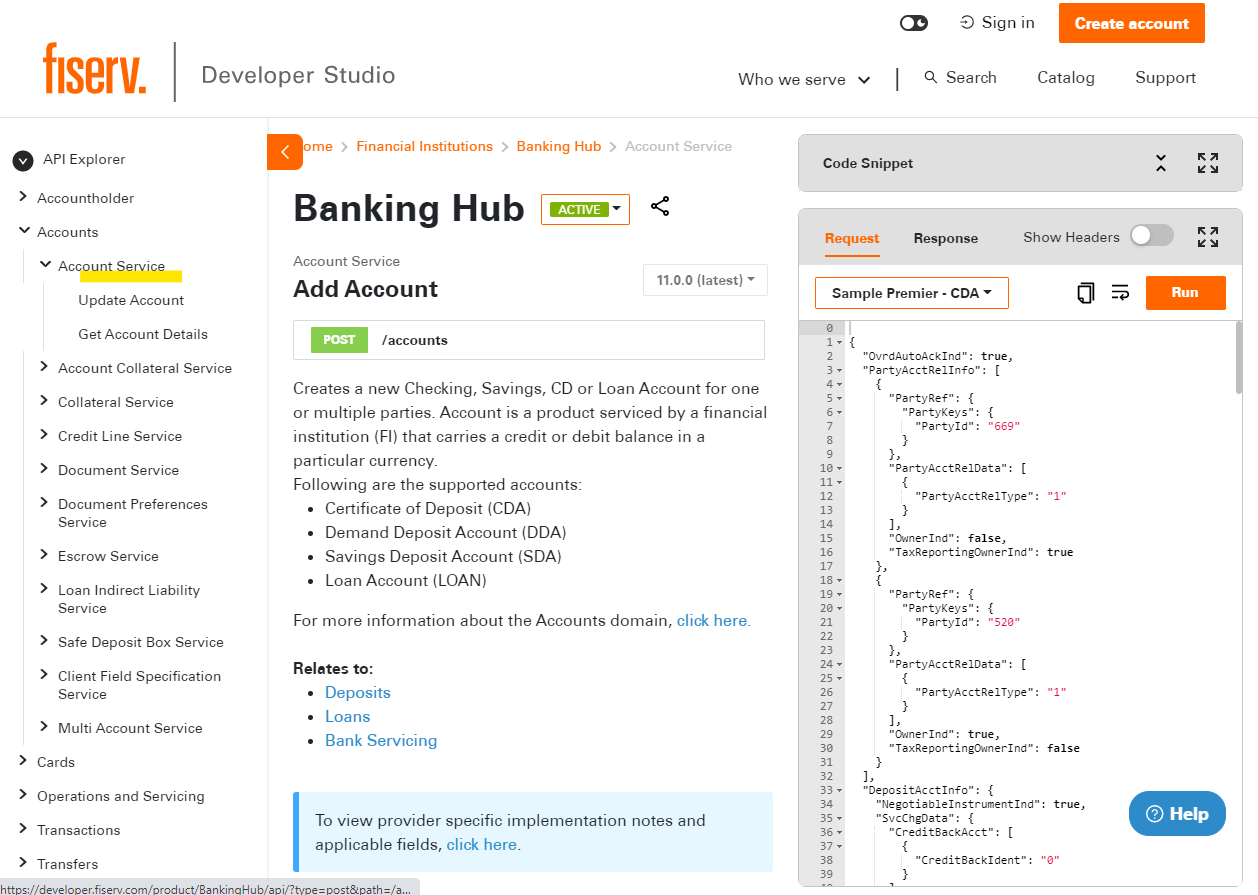1258x895 pixels.
Task: Expand Safe Deposit Box Service node
Action: pos(44,641)
